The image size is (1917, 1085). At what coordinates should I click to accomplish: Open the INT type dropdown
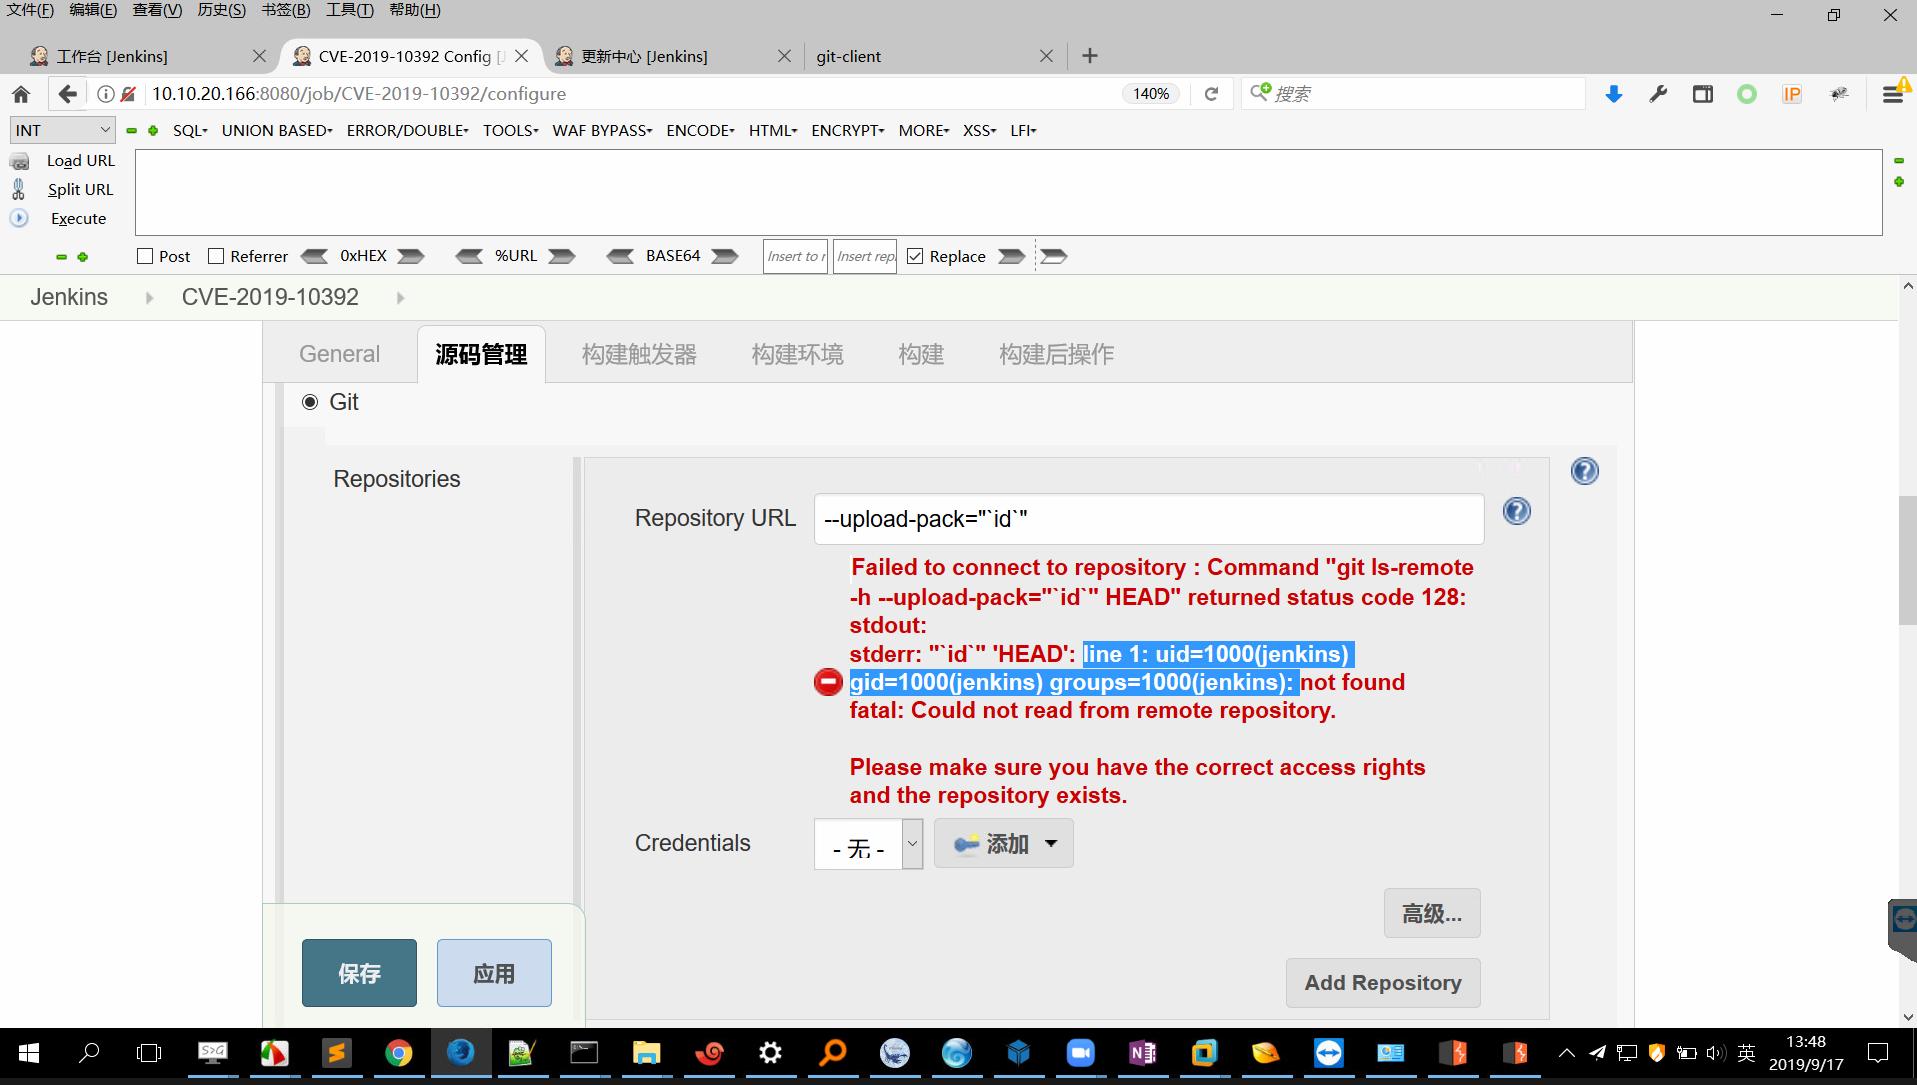[62, 130]
